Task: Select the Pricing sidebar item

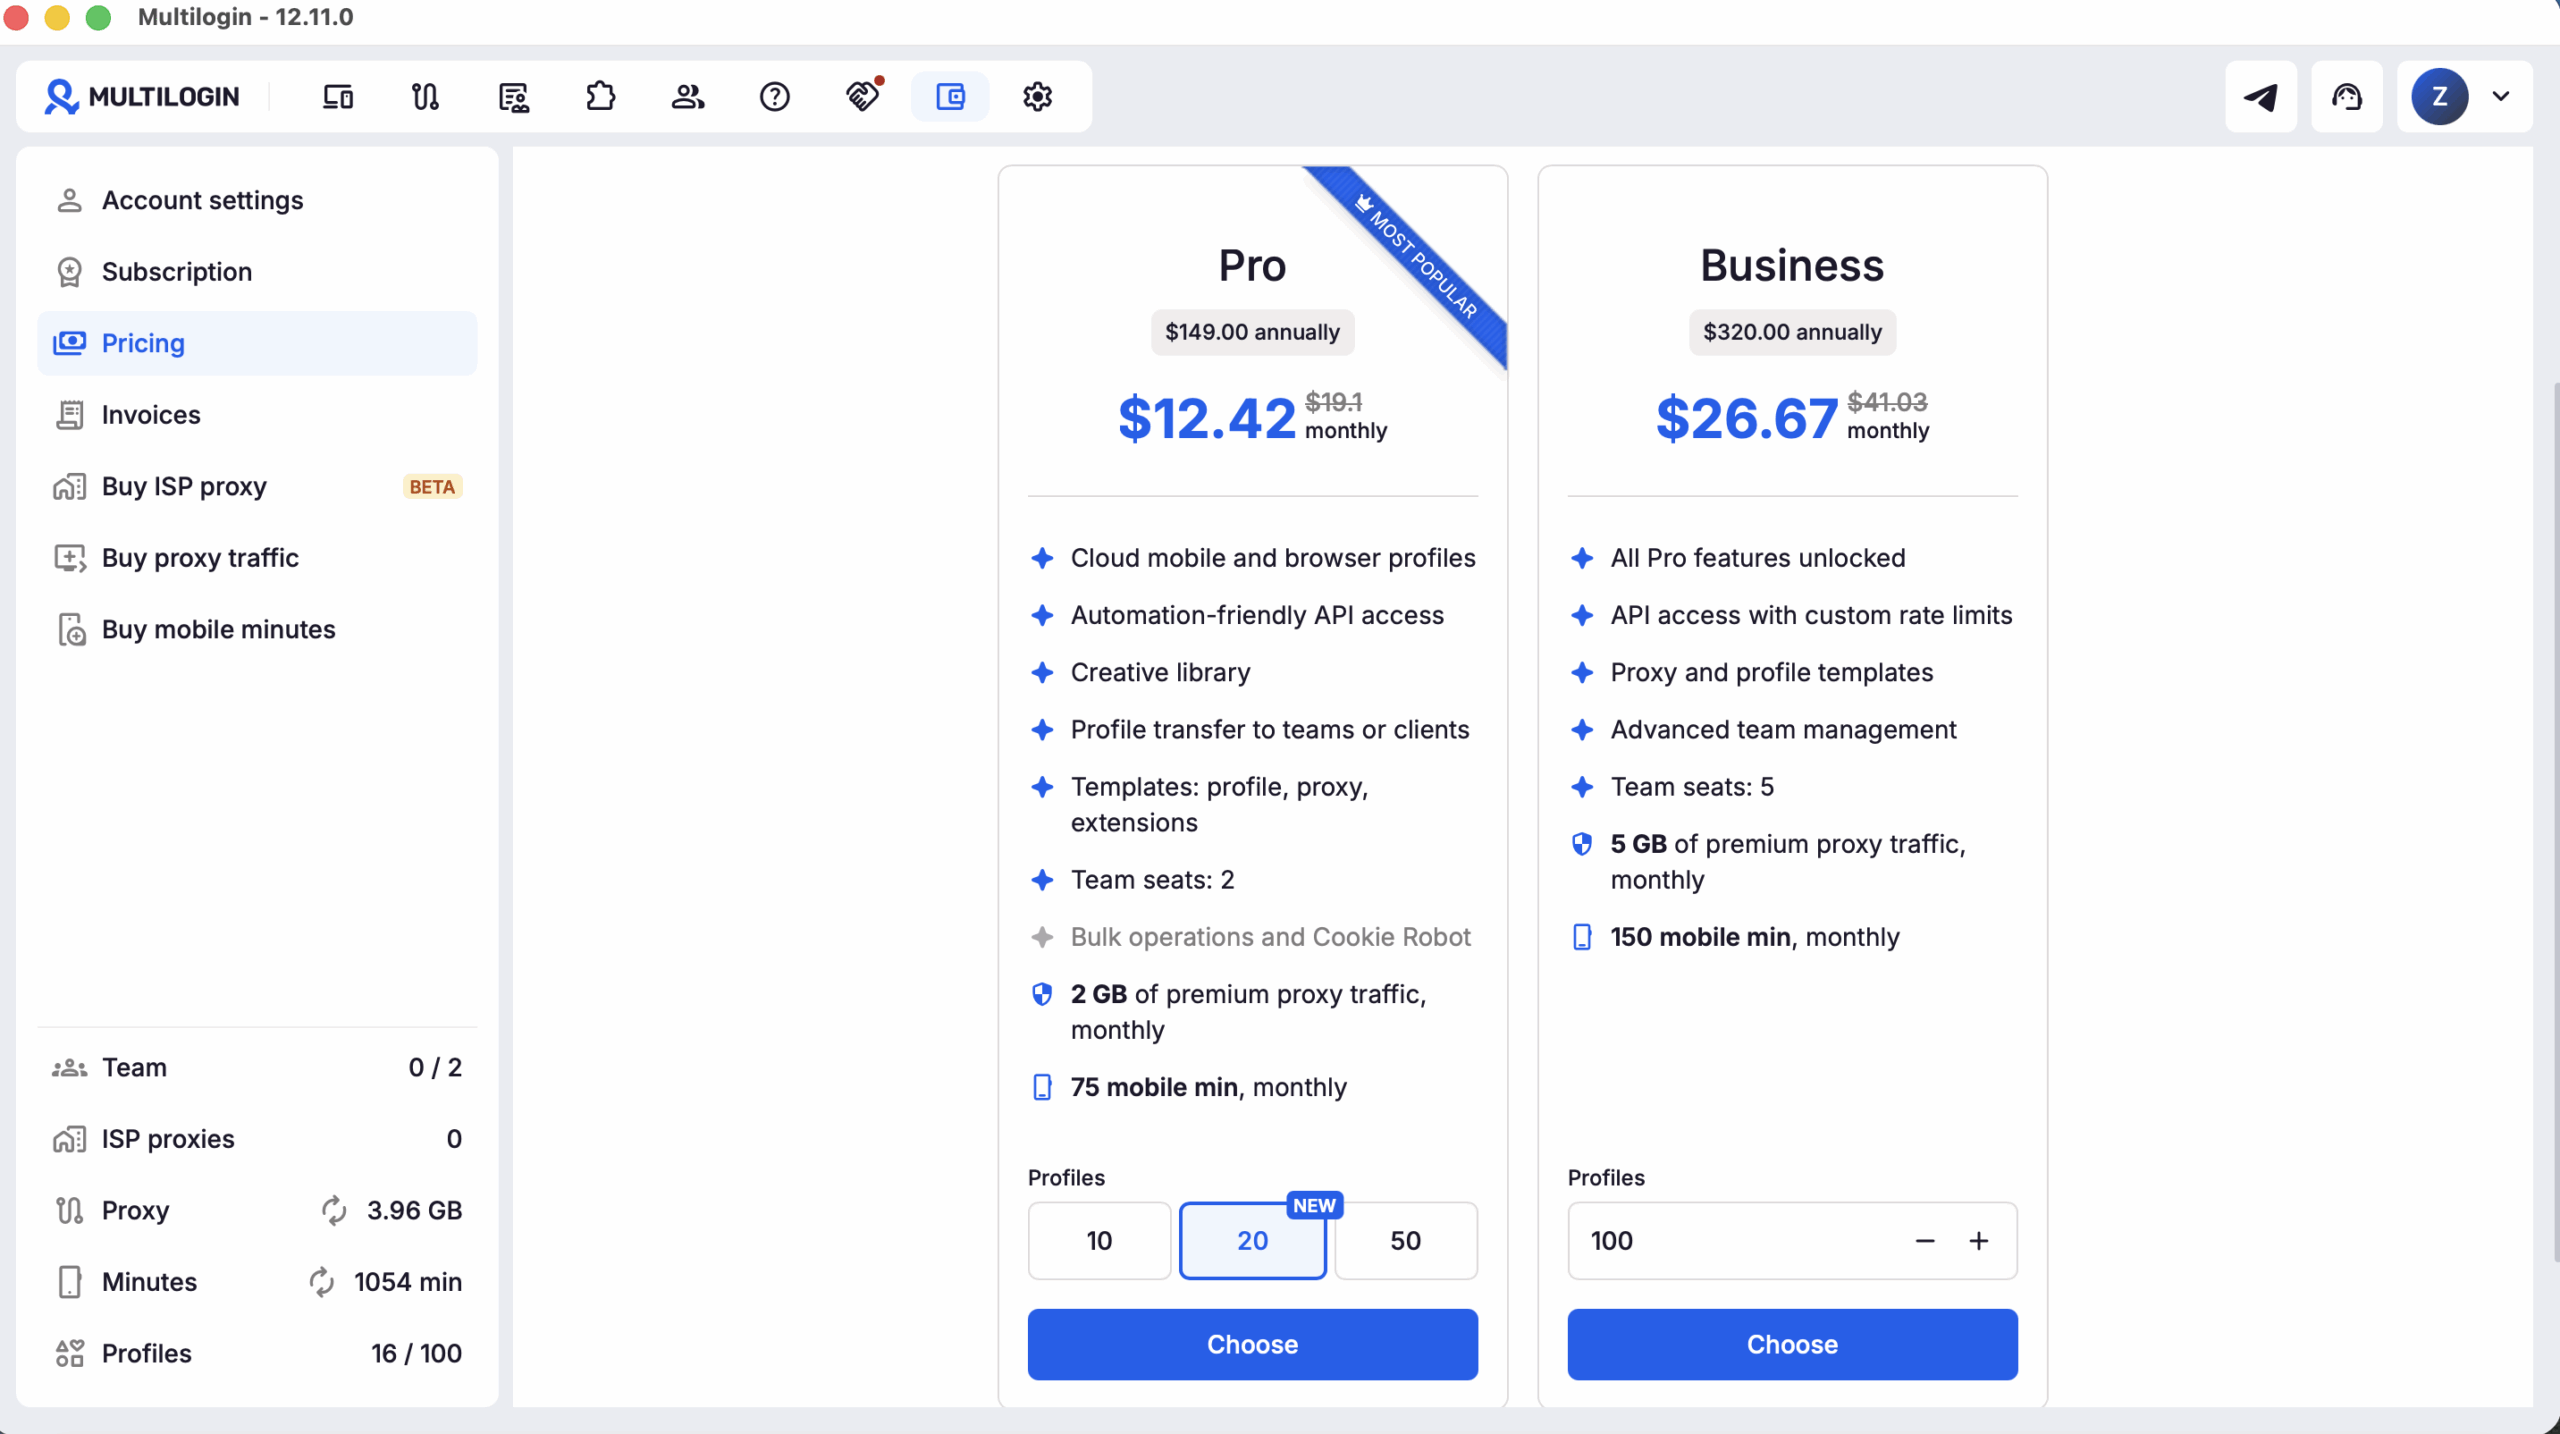Action: click(x=257, y=343)
